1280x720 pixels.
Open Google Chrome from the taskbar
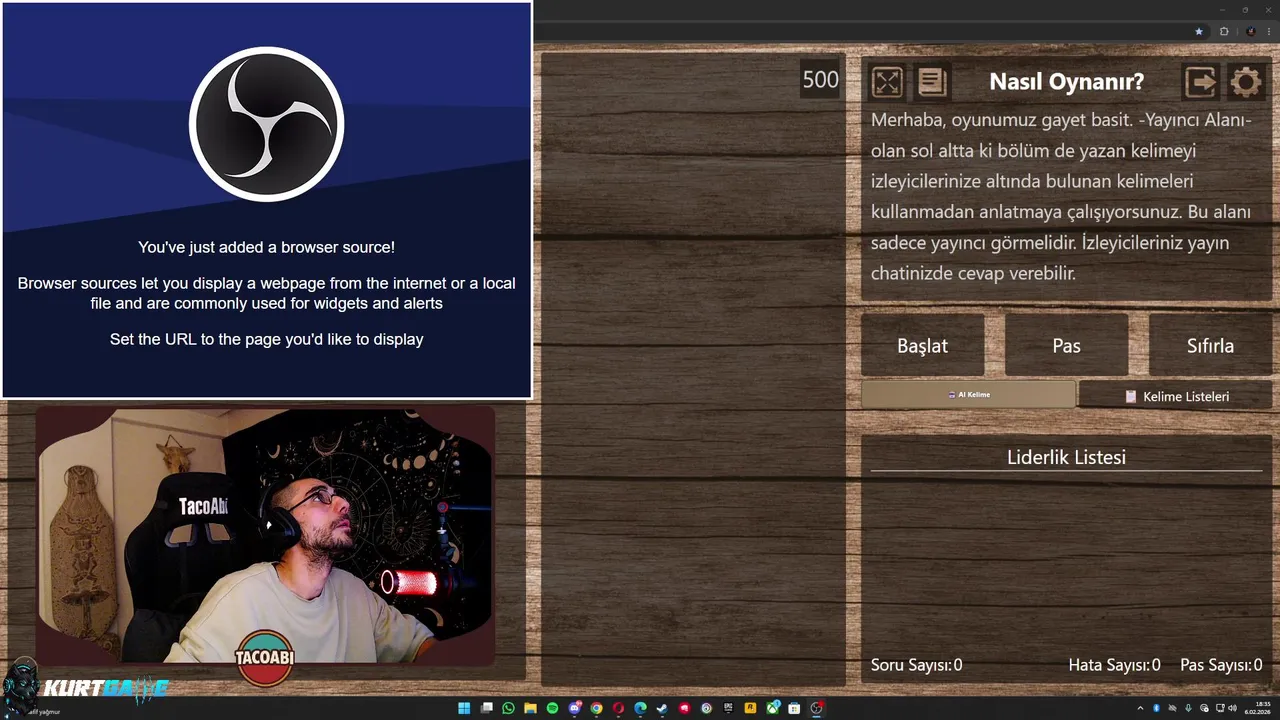tap(597, 708)
